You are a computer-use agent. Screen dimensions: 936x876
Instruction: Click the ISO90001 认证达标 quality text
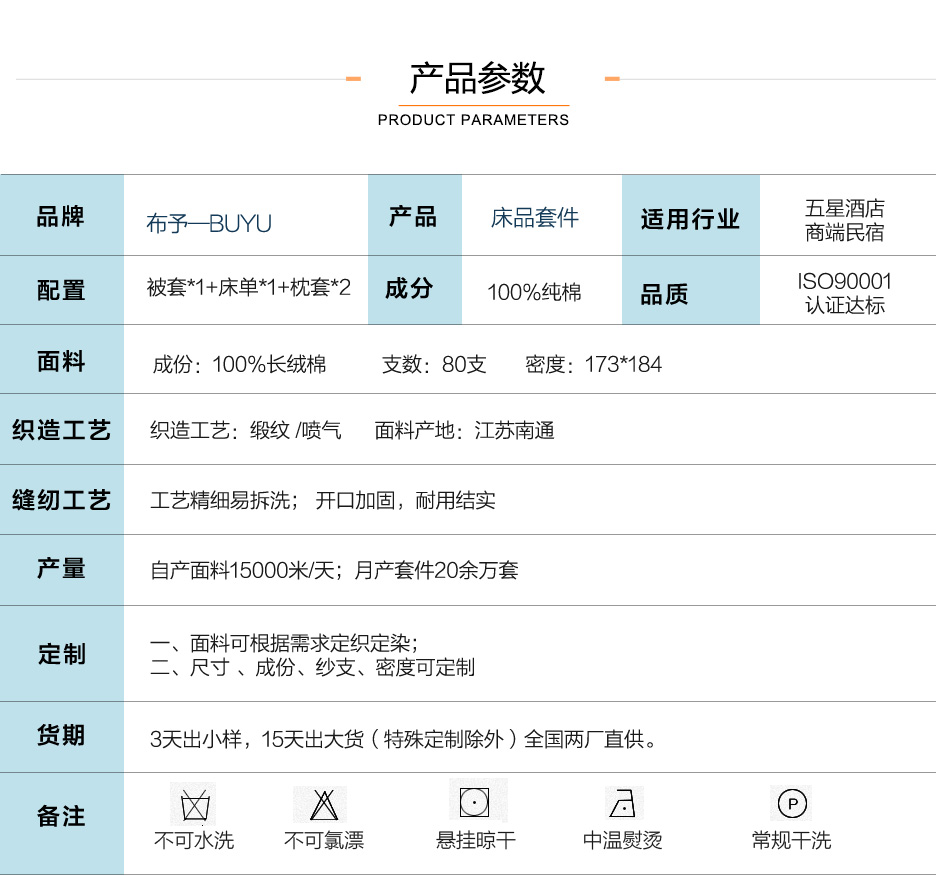(x=845, y=293)
